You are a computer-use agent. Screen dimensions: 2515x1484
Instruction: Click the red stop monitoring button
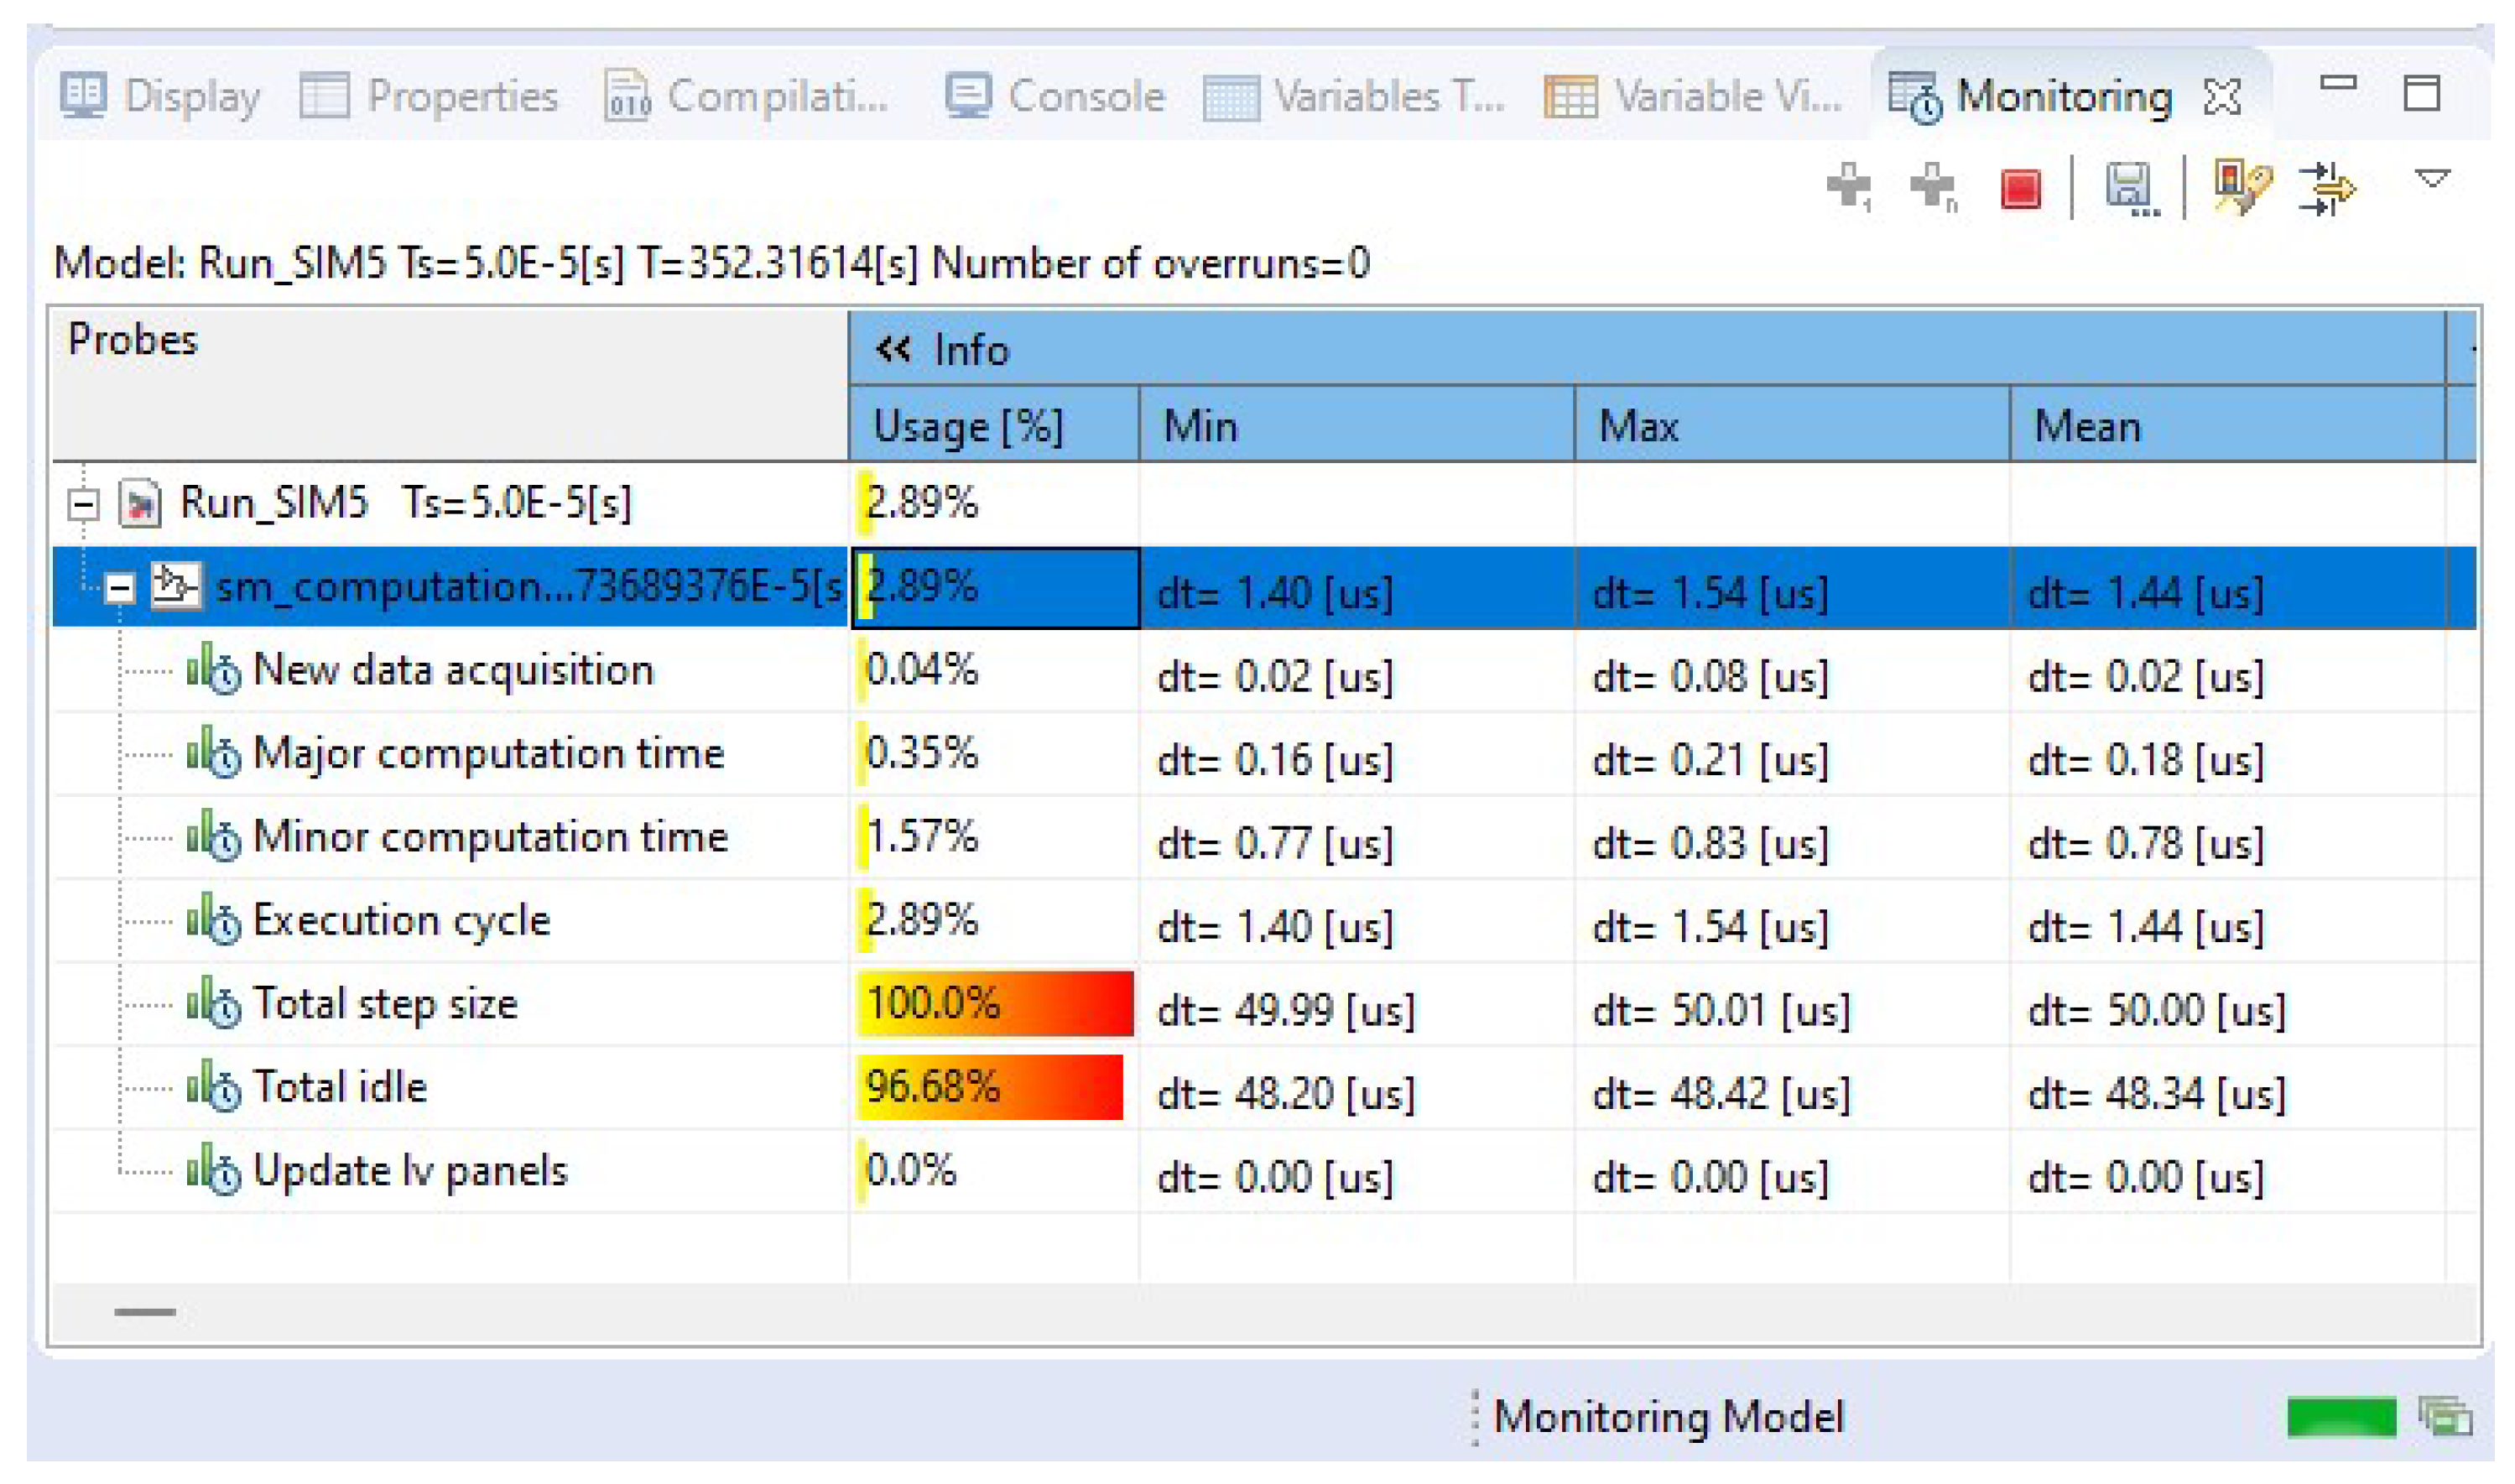click(2020, 189)
